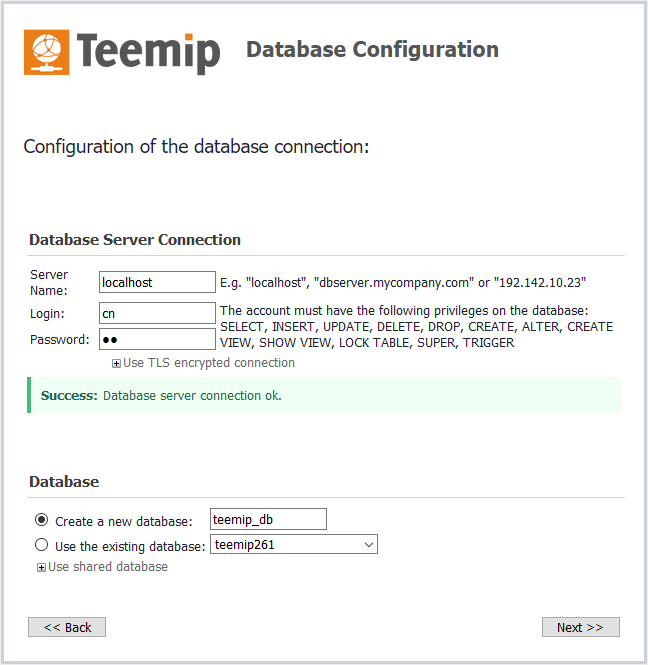Expand TLS options via the plus icon
648x665 pixels.
tap(116, 364)
